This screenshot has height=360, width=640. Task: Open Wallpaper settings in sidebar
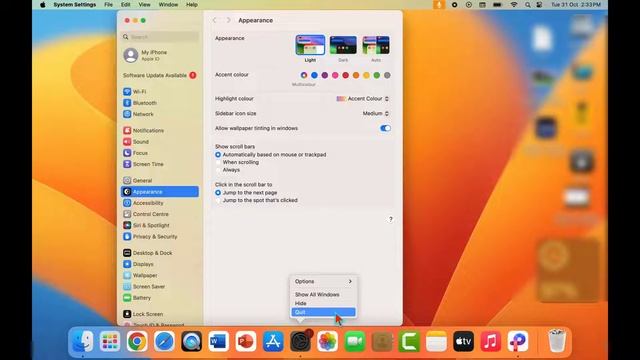tap(160, 275)
